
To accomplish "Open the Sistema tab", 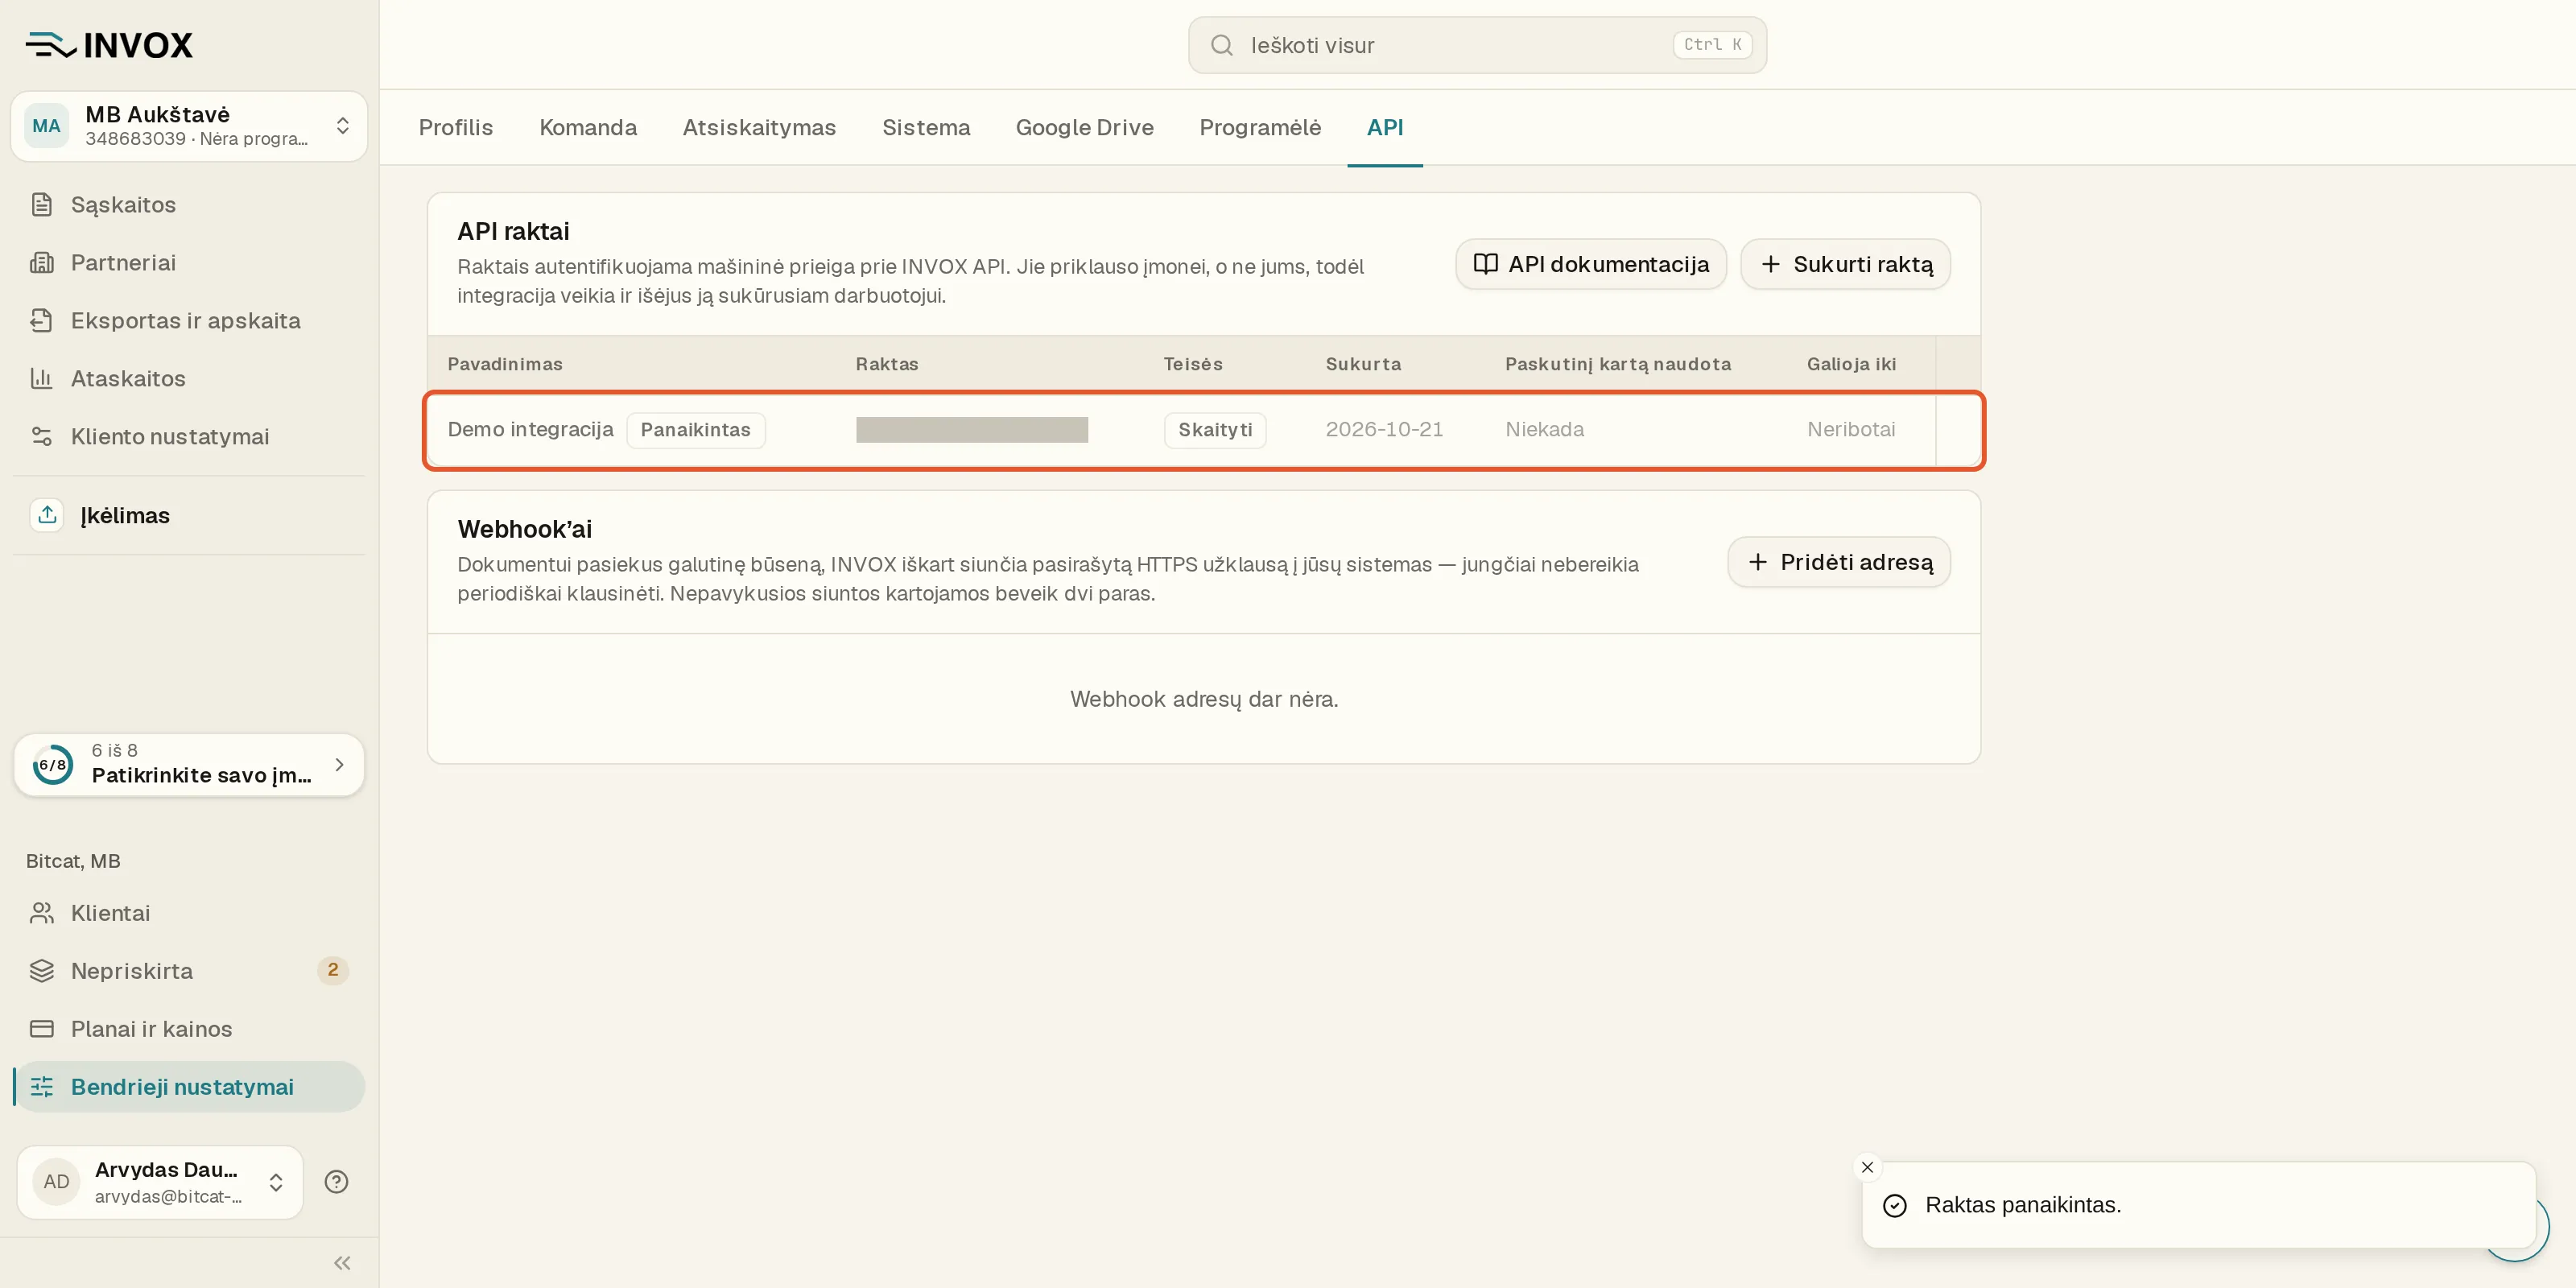I will (x=926, y=128).
